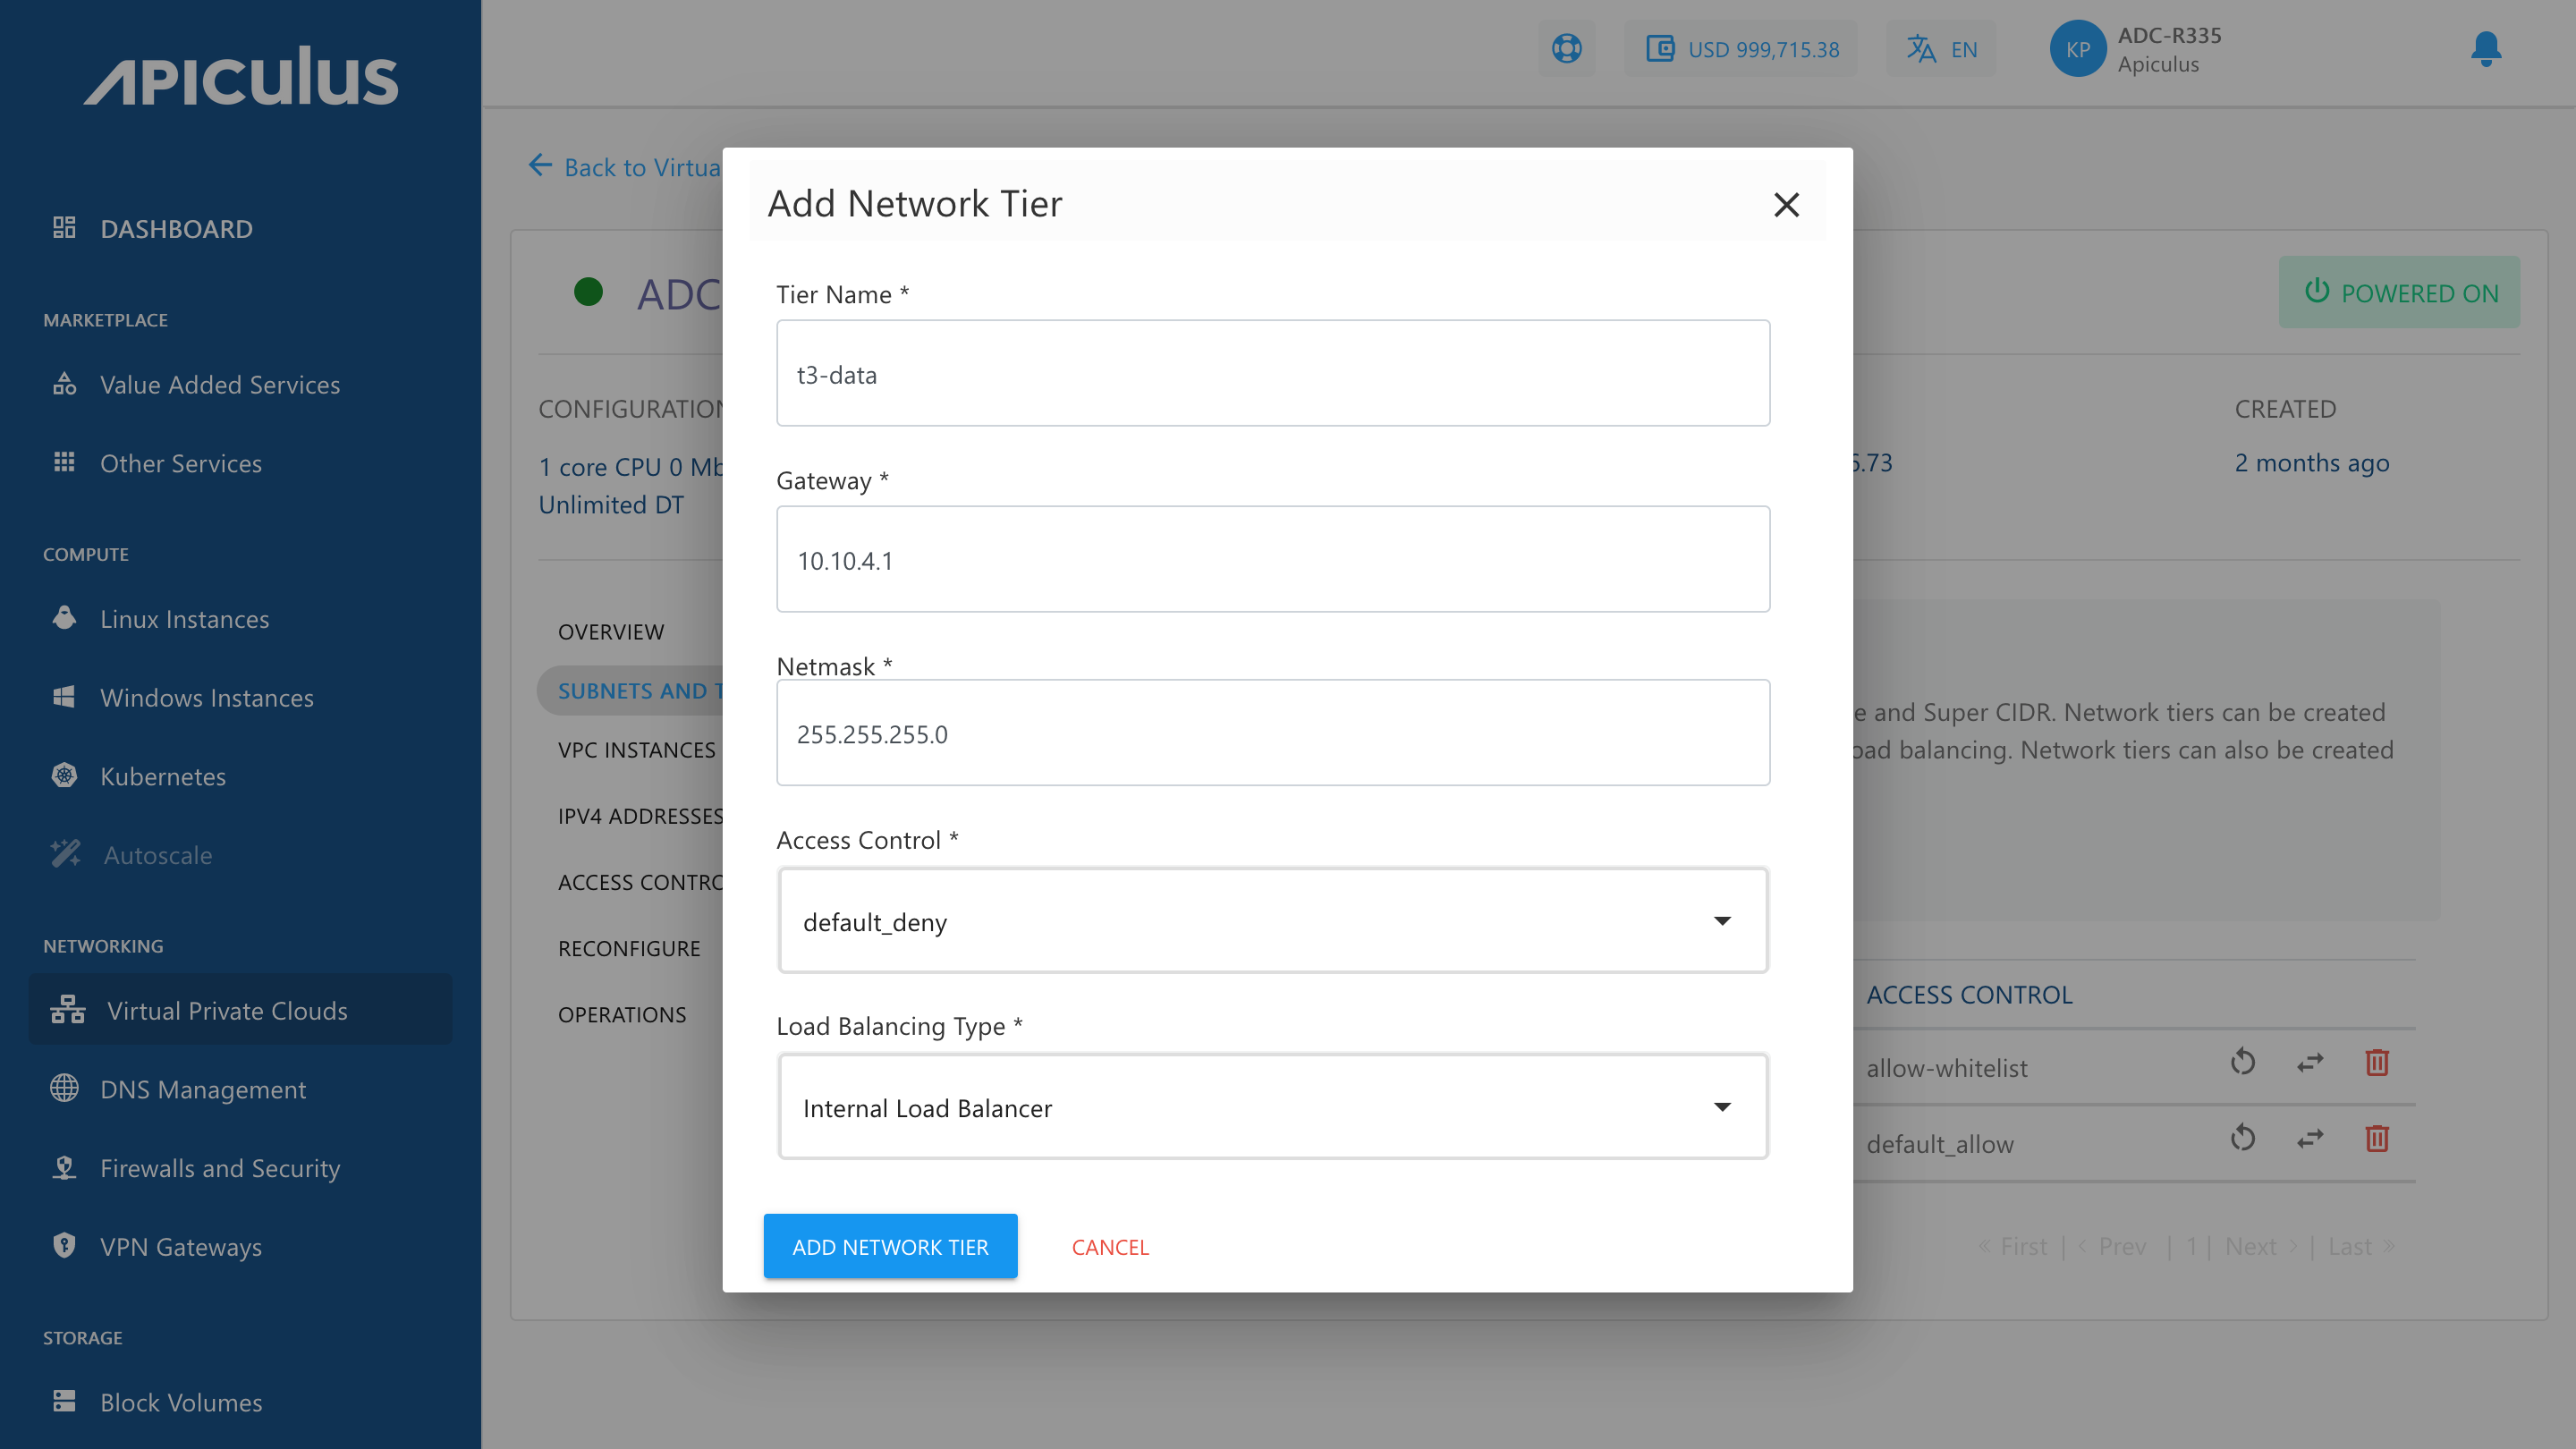Click the Kubernetes compute icon
The height and width of the screenshot is (1449, 2576).
[x=64, y=775]
